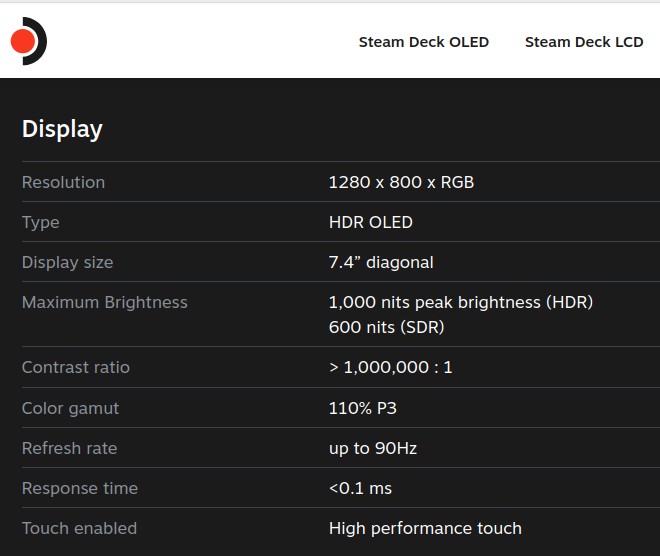Open the Steam Deck LCD page
Viewport: 660px width, 556px height.
point(584,42)
